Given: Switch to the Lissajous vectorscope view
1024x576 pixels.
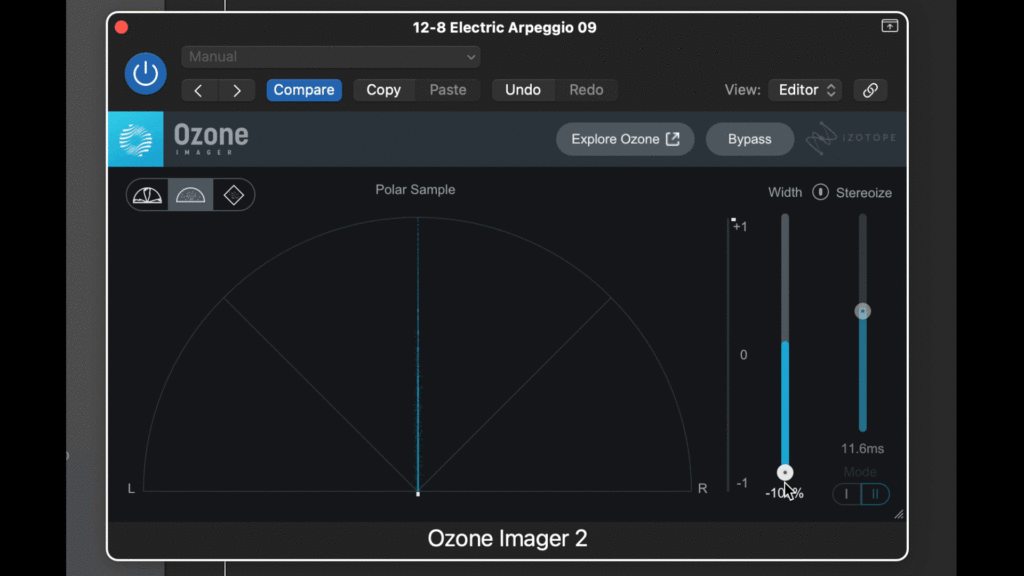Looking at the screenshot, I should pos(233,195).
